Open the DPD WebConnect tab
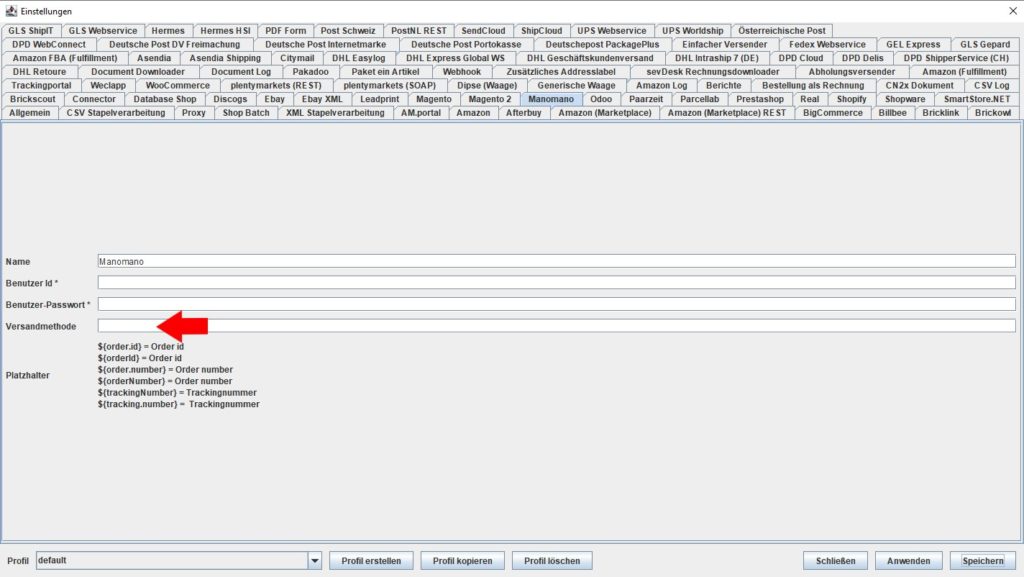Viewport: 1024px width, 577px height. click(49, 44)
